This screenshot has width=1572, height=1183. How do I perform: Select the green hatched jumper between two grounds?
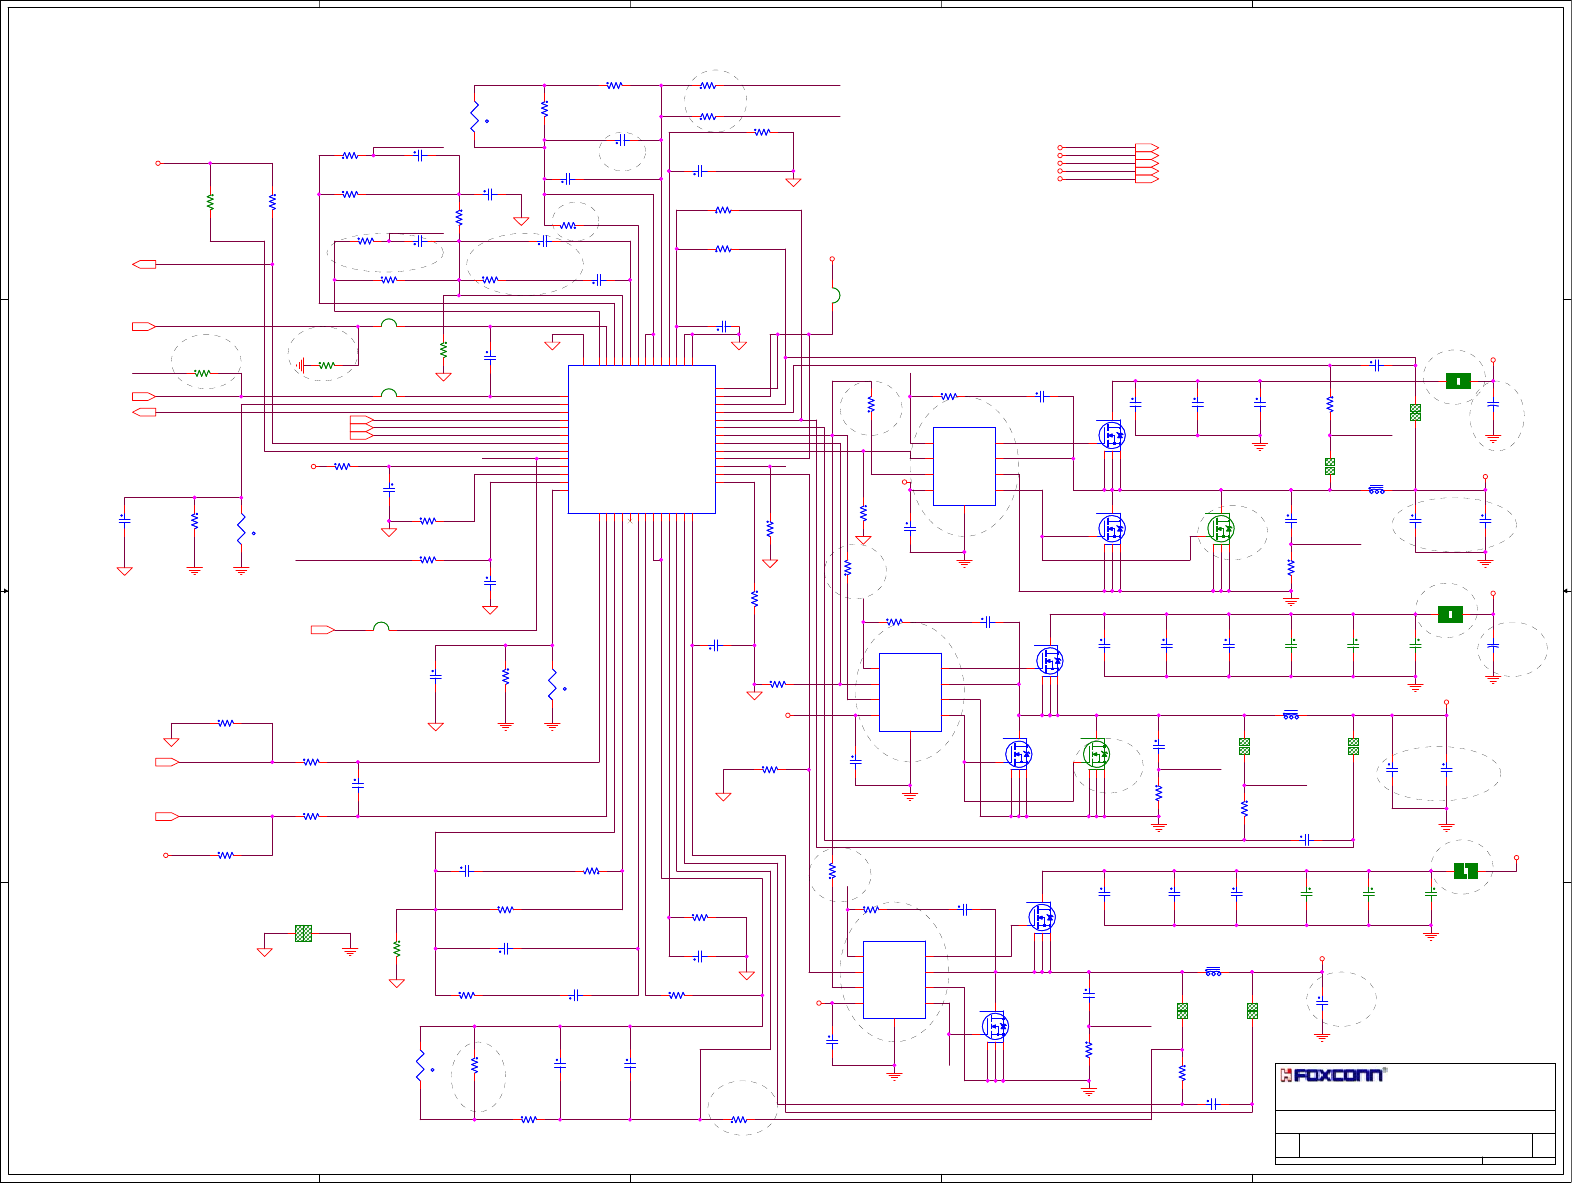pos(304,933)
